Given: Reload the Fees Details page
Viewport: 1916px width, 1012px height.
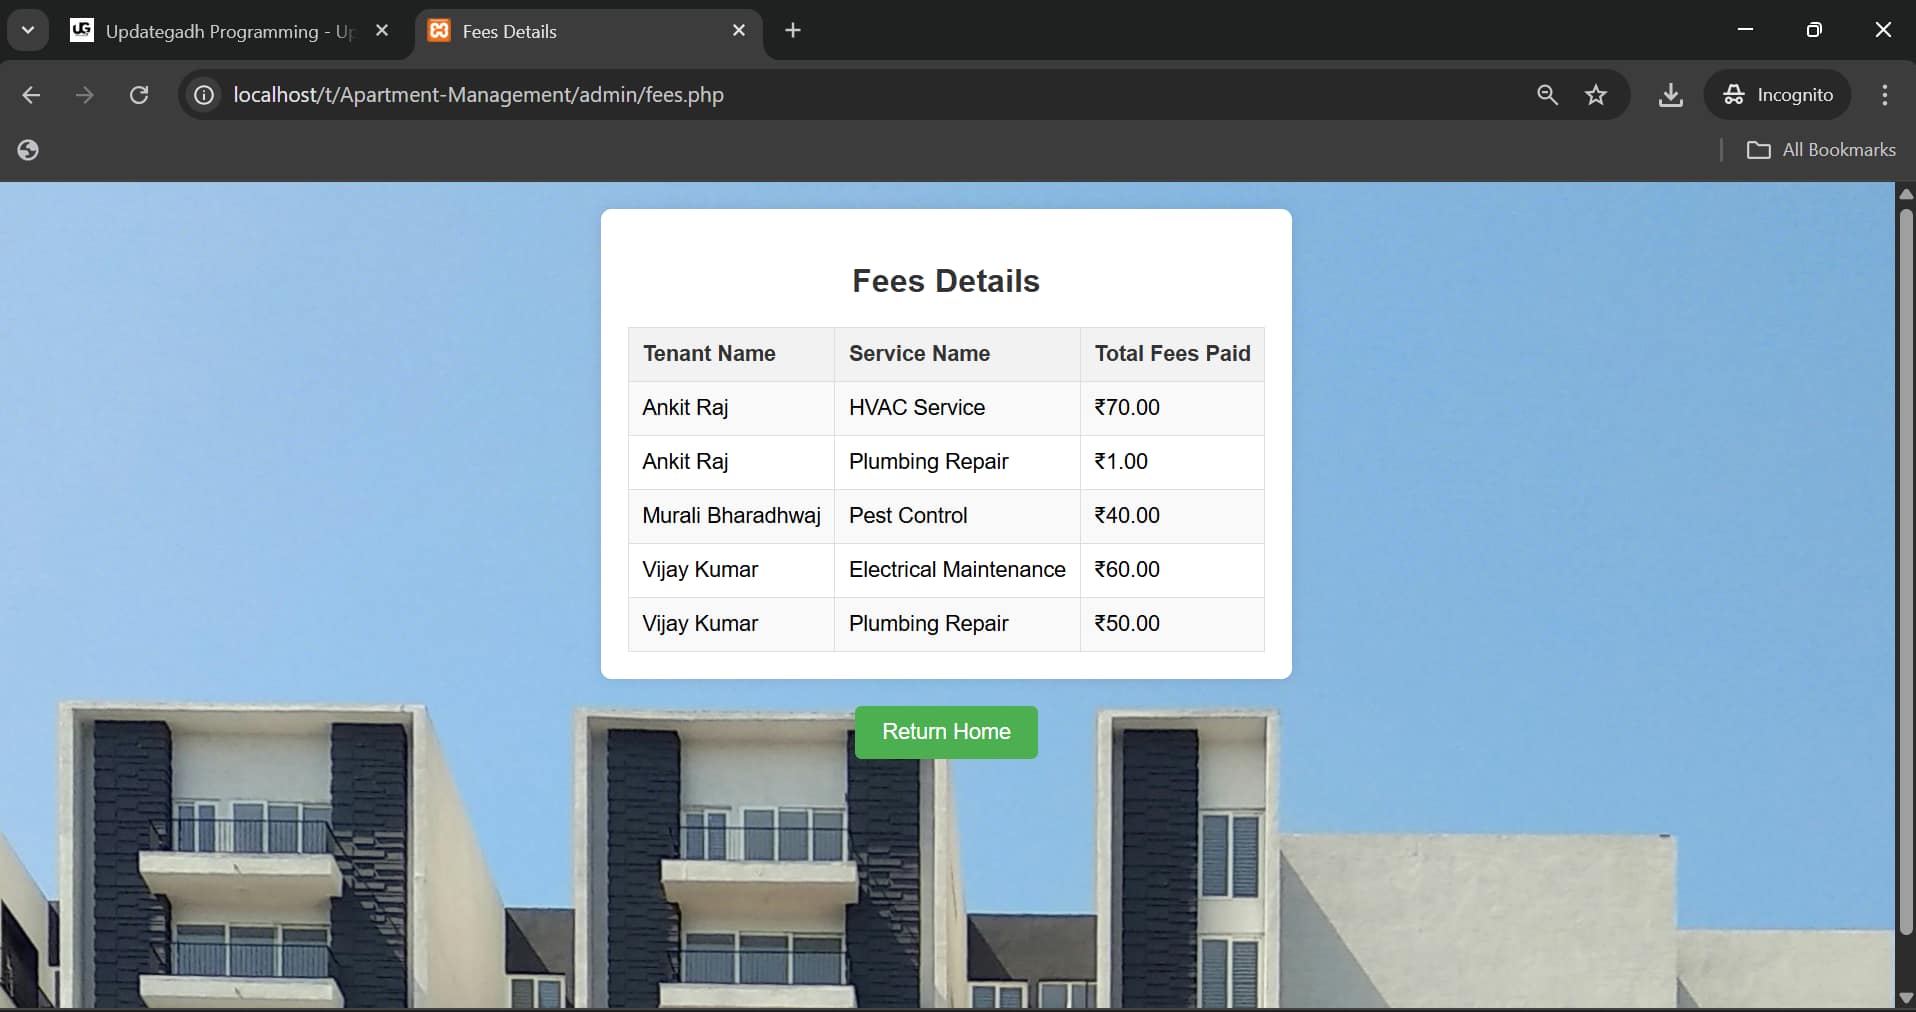Looking at the screenshot, I should [139, 95].
